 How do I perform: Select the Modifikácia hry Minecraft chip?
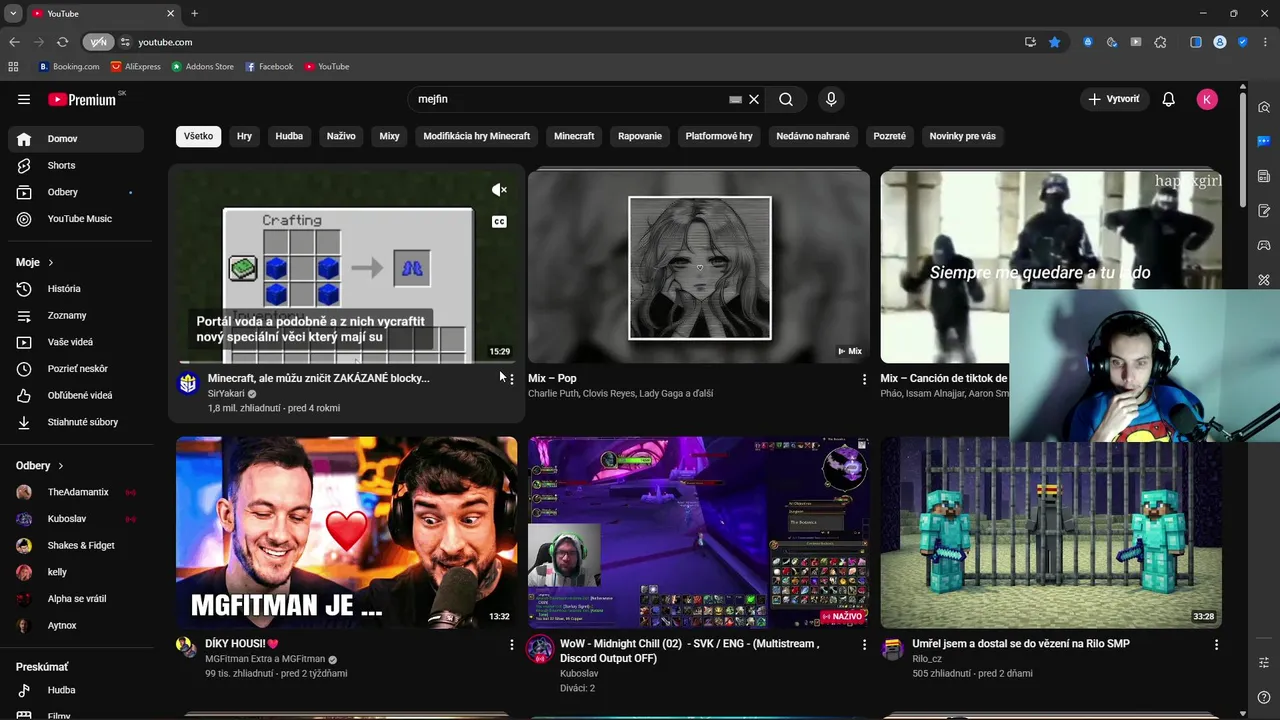click(477, 136)
